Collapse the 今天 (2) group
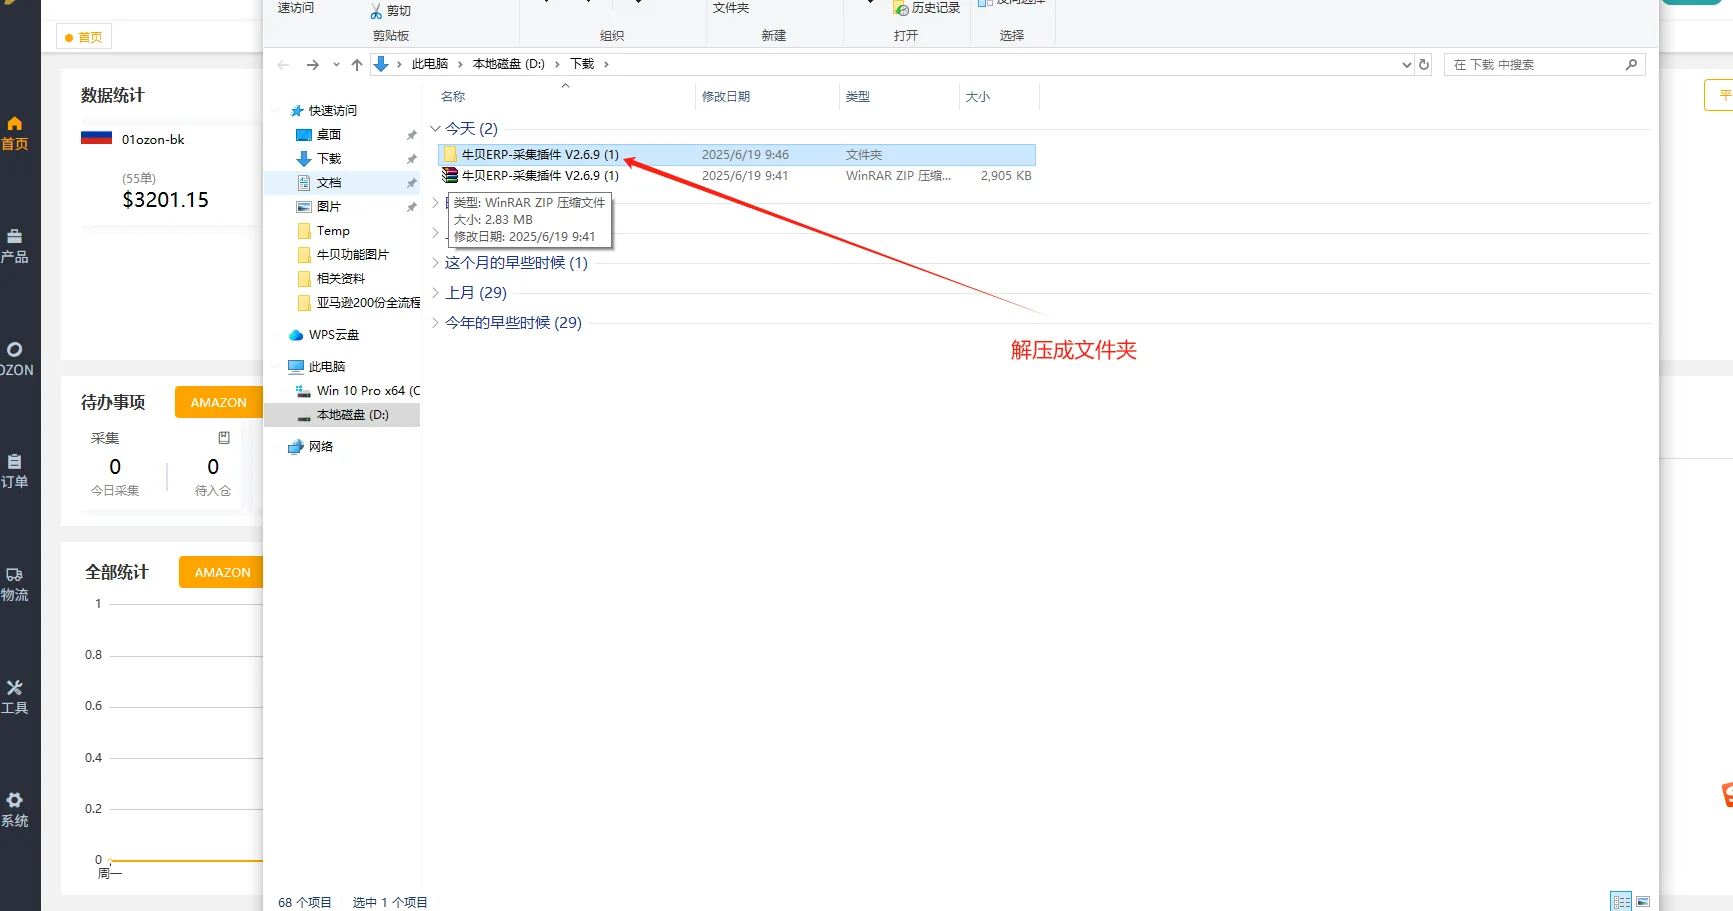Viewport: 1733px width, 911px height. 436,129
